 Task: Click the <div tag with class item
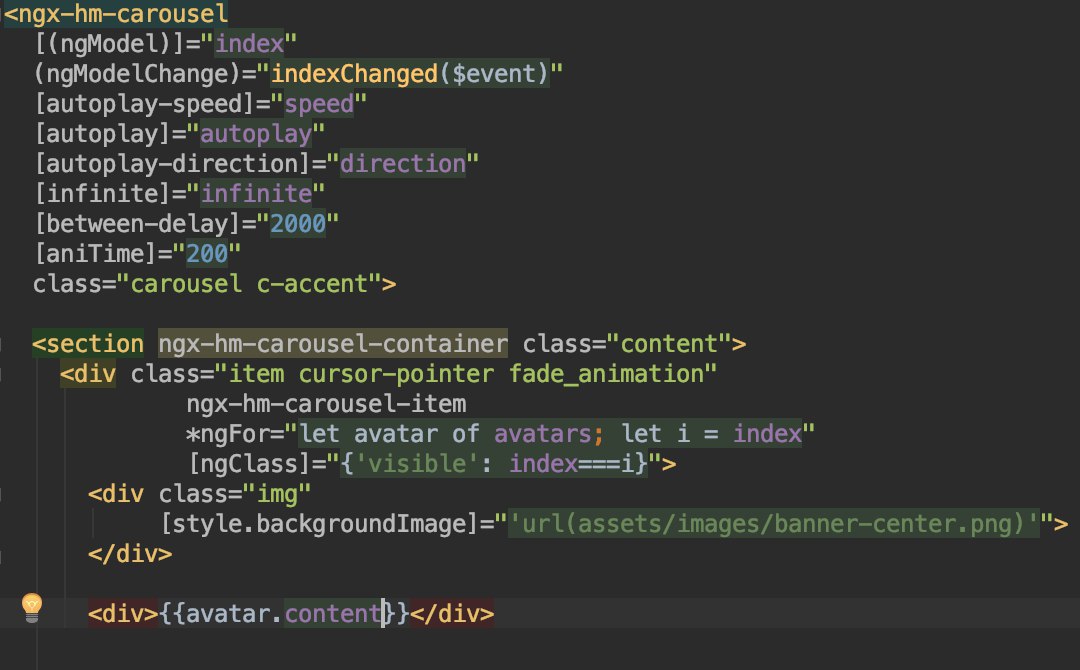pos(88,374)
